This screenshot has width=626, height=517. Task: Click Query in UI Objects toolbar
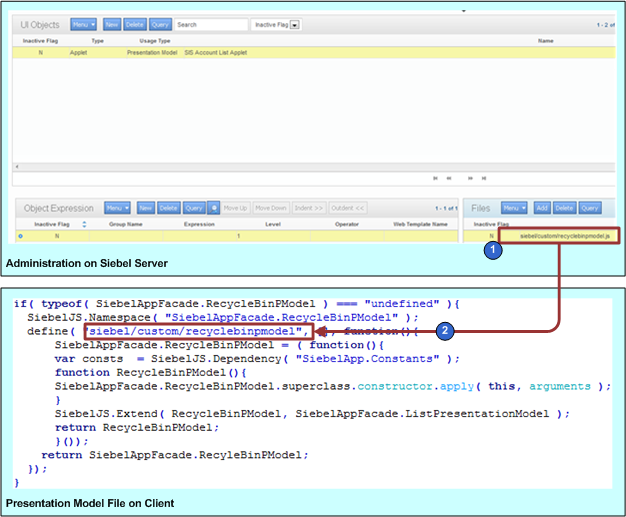160,25
